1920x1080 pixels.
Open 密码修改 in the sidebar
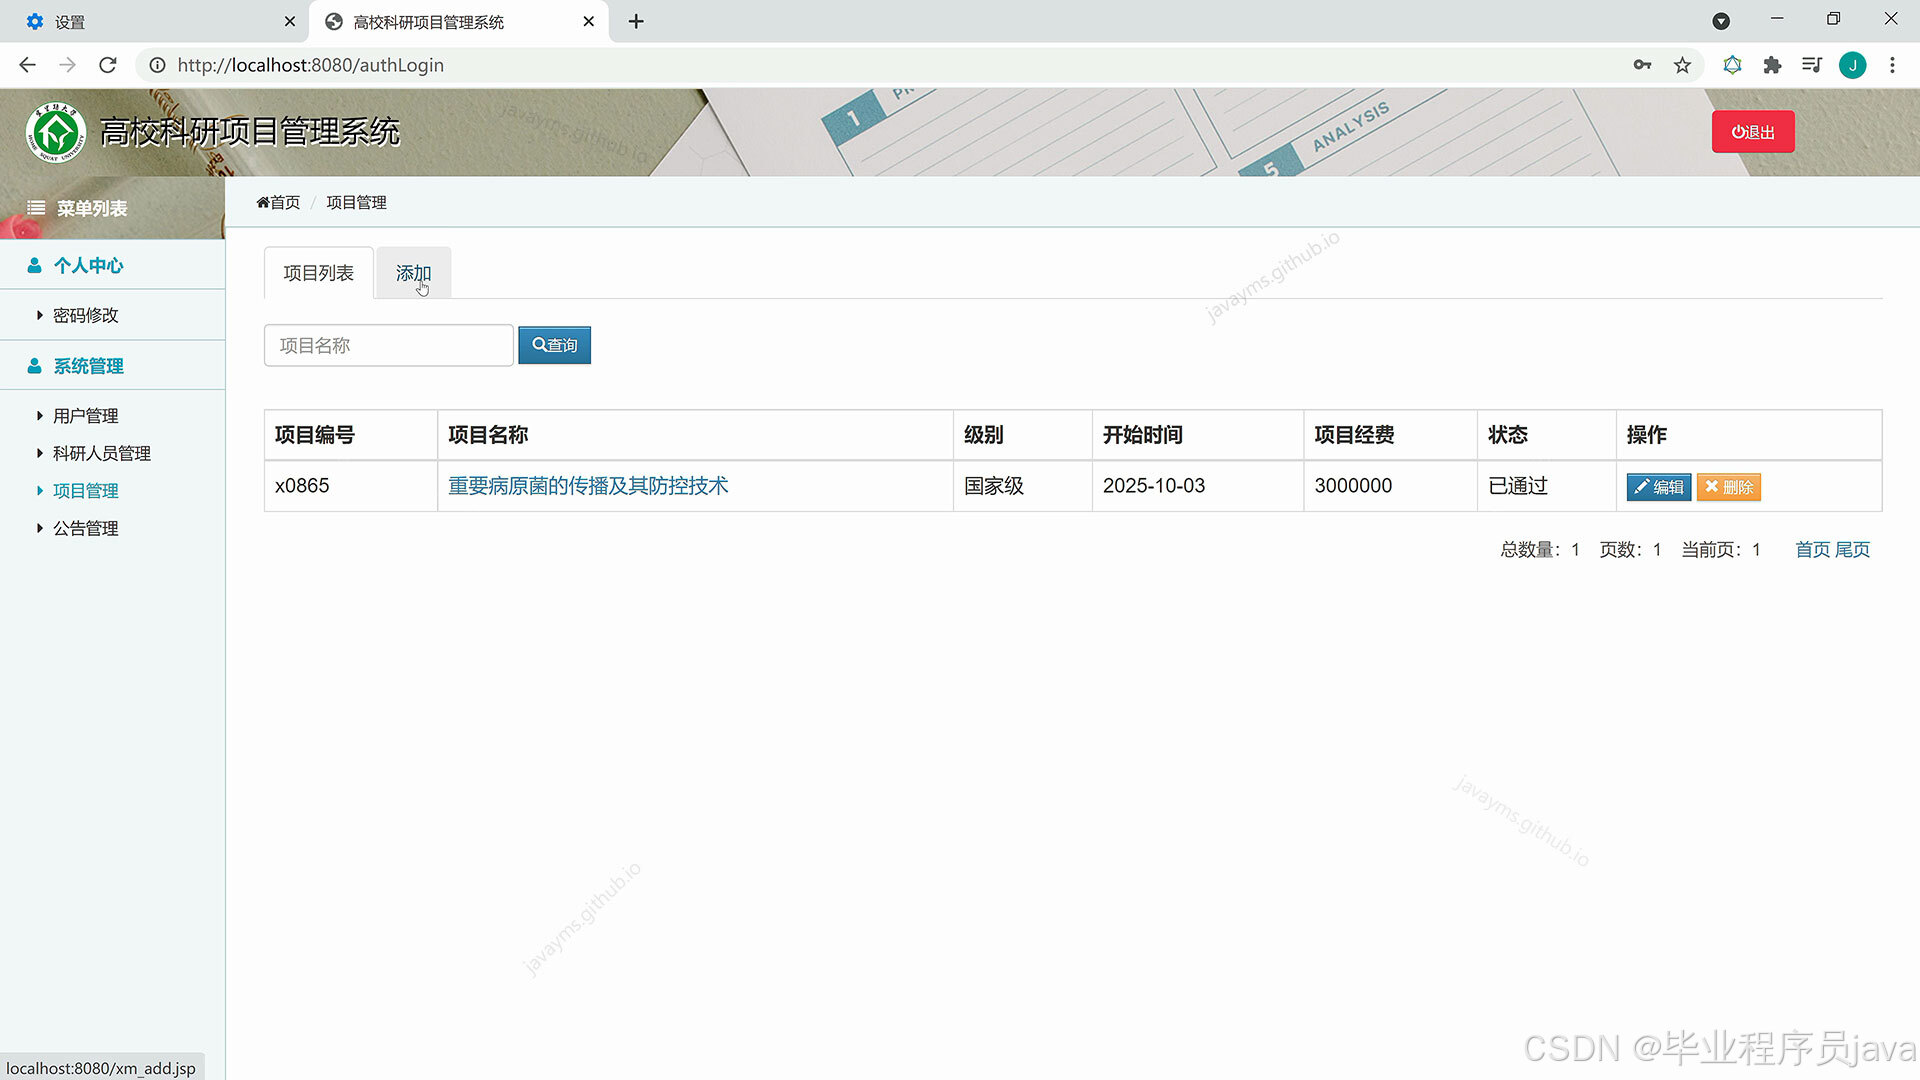point(86,315)
